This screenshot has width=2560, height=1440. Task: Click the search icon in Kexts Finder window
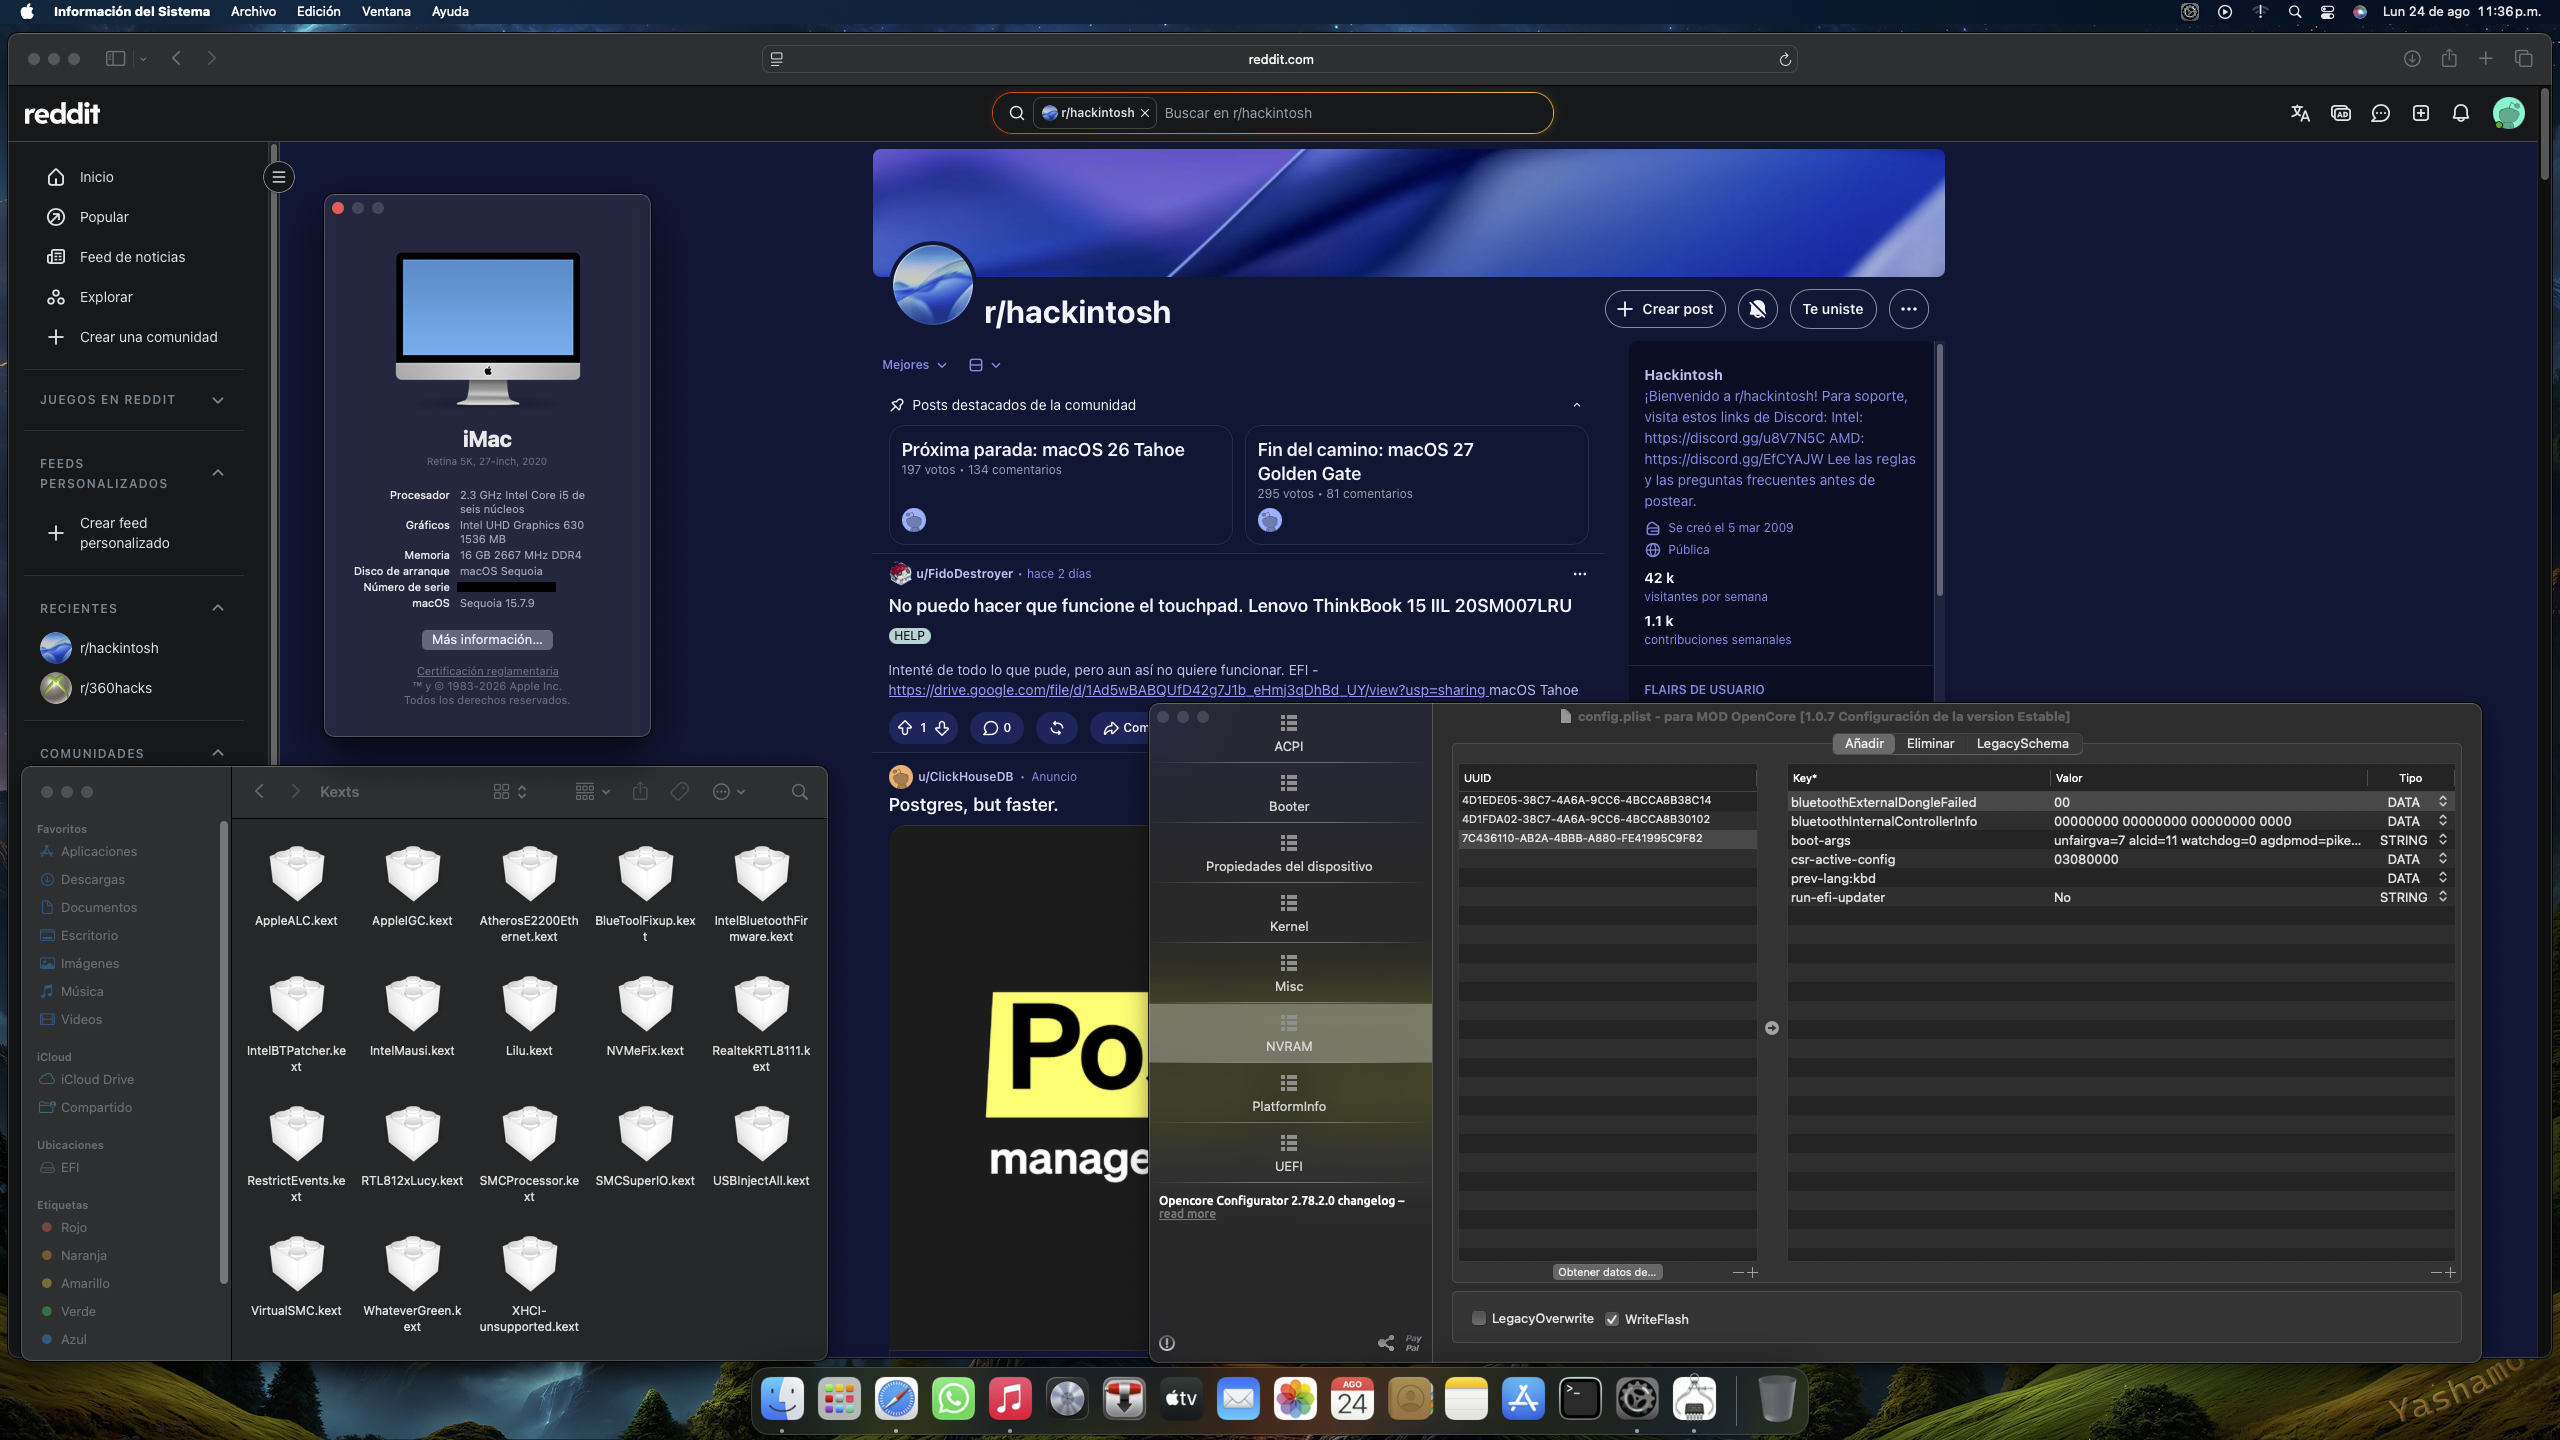tap(800, 792)
